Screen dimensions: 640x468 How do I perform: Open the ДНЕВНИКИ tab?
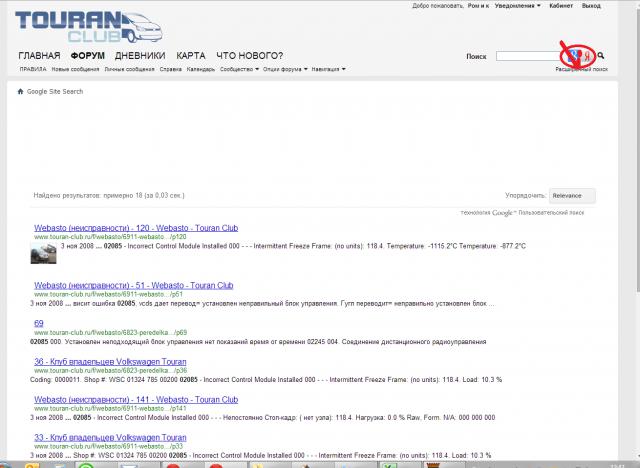click(140, 55)
